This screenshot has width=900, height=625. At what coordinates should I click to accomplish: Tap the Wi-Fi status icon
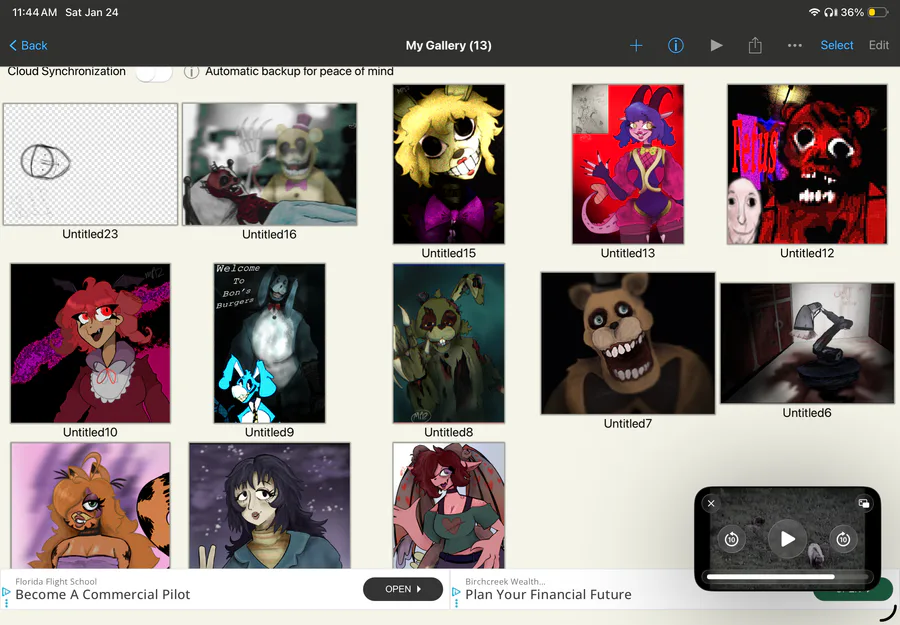pos(814,12)
